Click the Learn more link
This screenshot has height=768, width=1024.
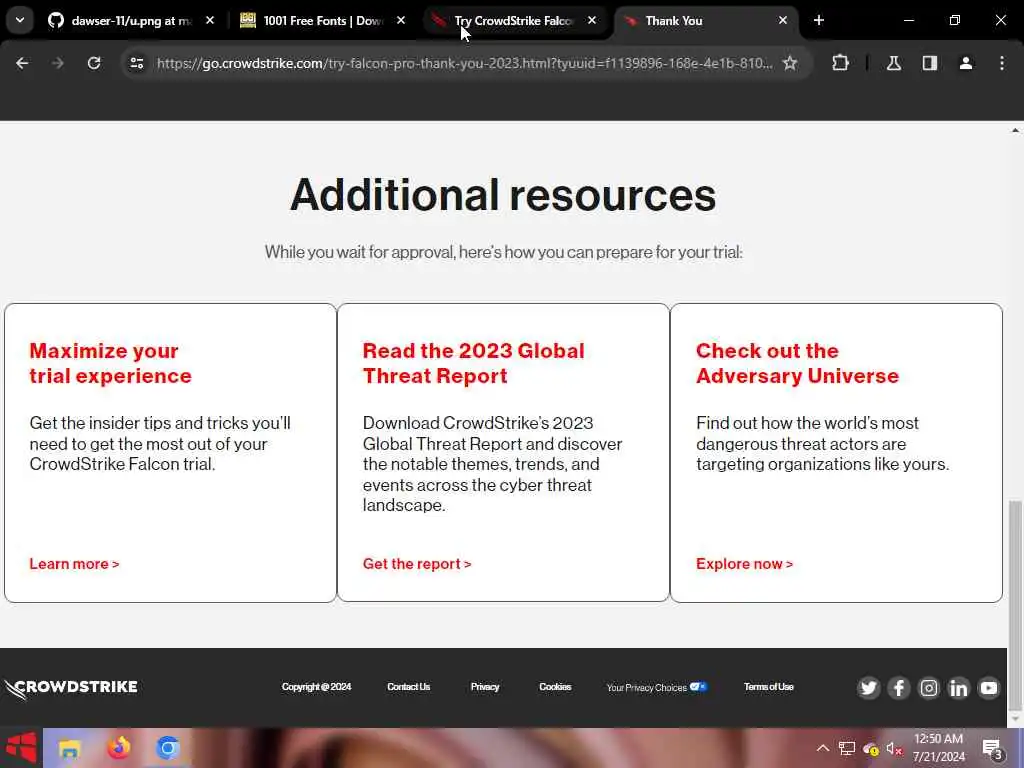click(x=74, y=564)
